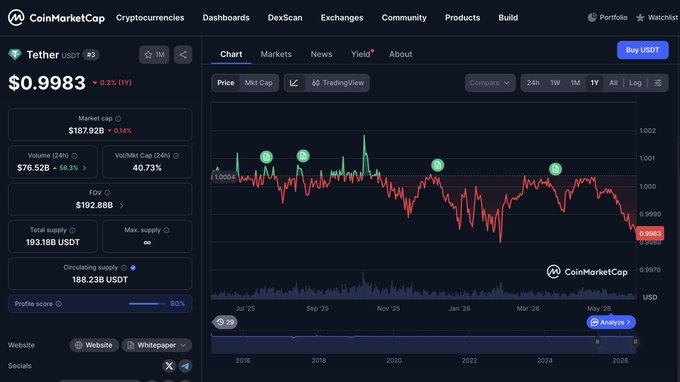Set chart range to 1Y
The image size is (680, 382).
click(x=595, y=83)
